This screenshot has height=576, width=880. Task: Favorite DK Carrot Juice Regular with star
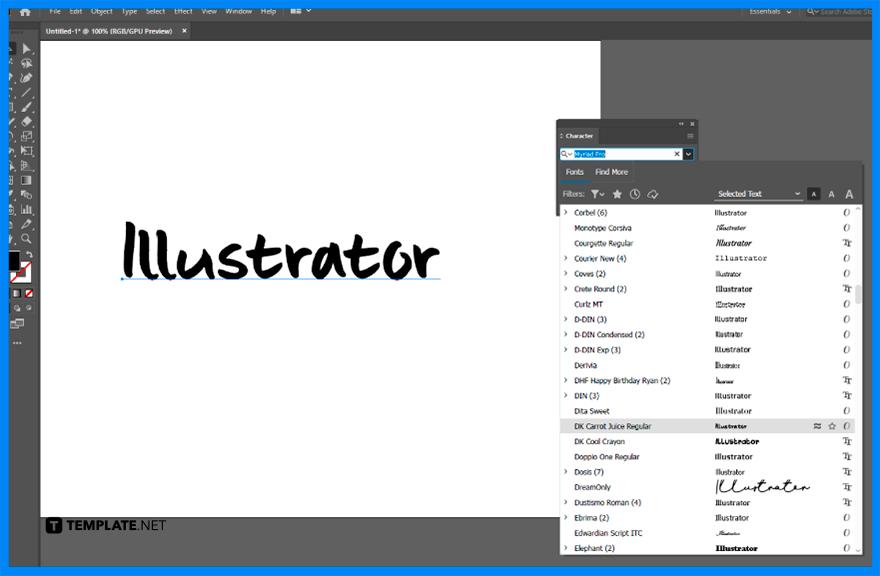(x=831, y=425)
